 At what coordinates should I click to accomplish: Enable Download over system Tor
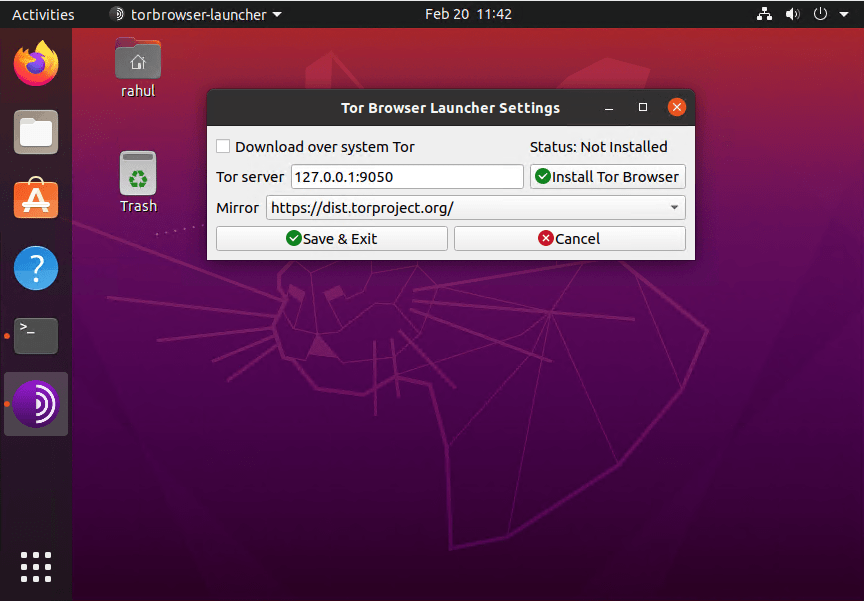click(x=223, y=147)
